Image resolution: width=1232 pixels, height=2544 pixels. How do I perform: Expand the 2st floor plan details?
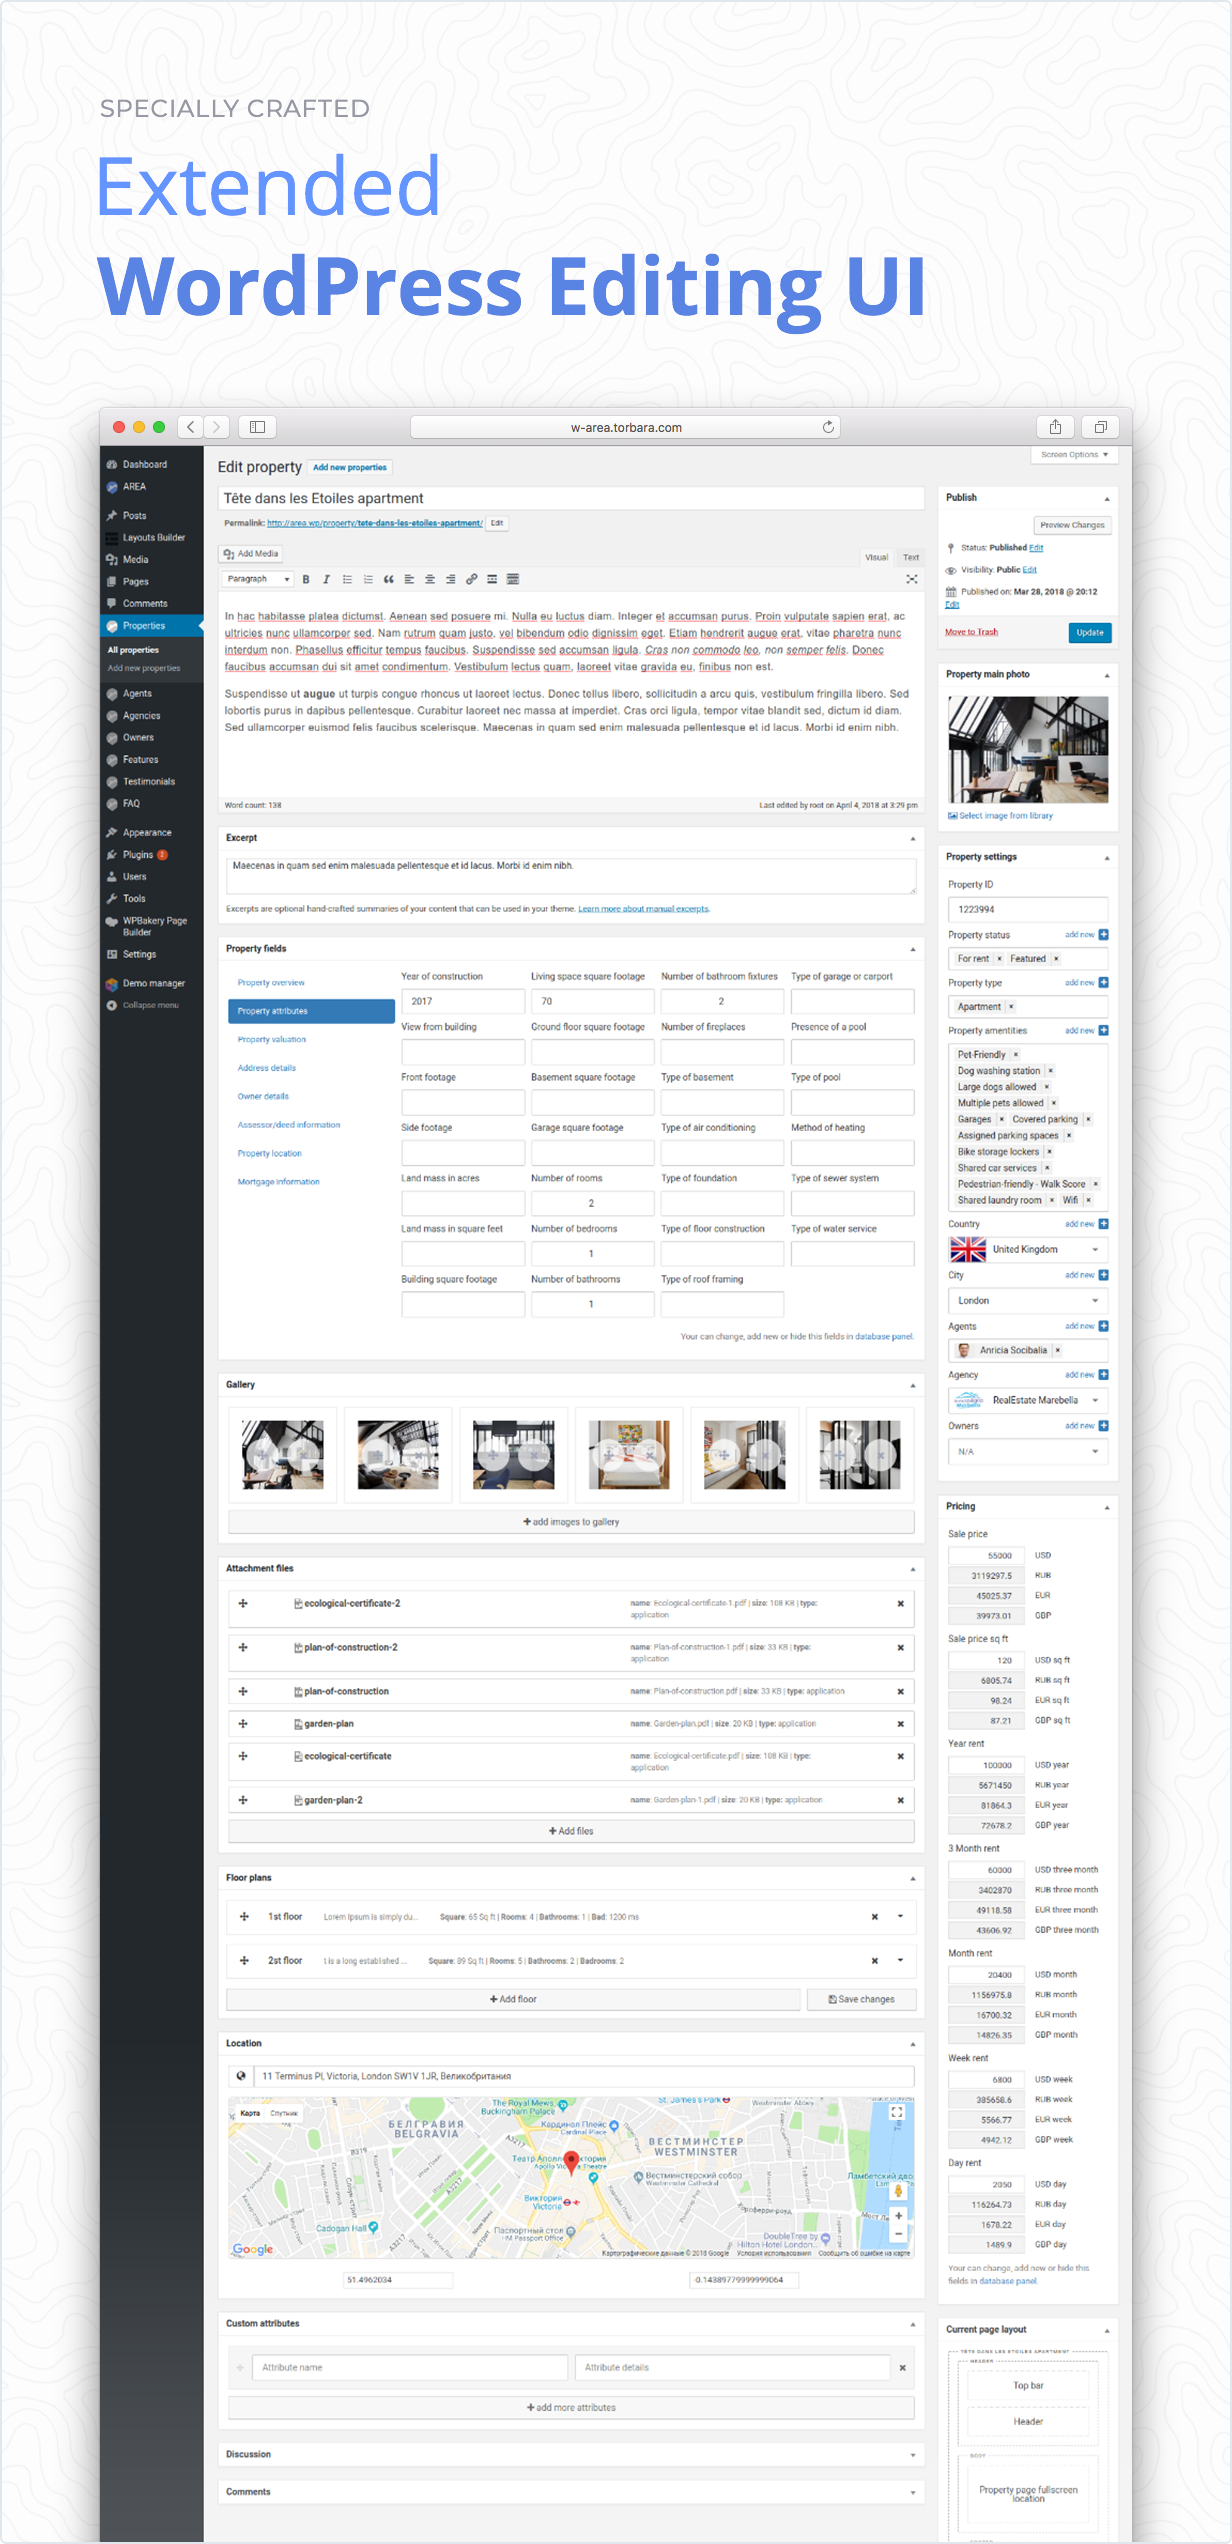900,1961
